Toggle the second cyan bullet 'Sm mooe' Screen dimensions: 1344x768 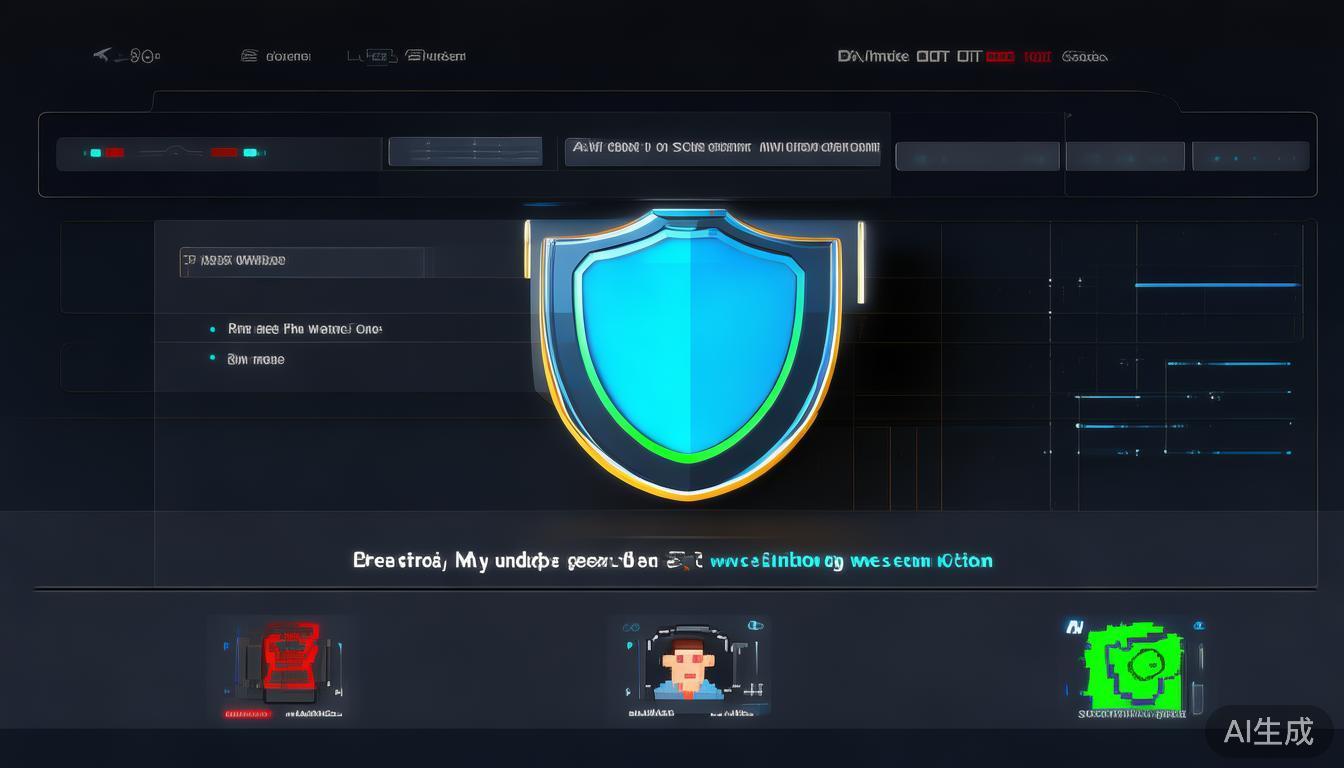pyautogui.click(x=213, y=358)
